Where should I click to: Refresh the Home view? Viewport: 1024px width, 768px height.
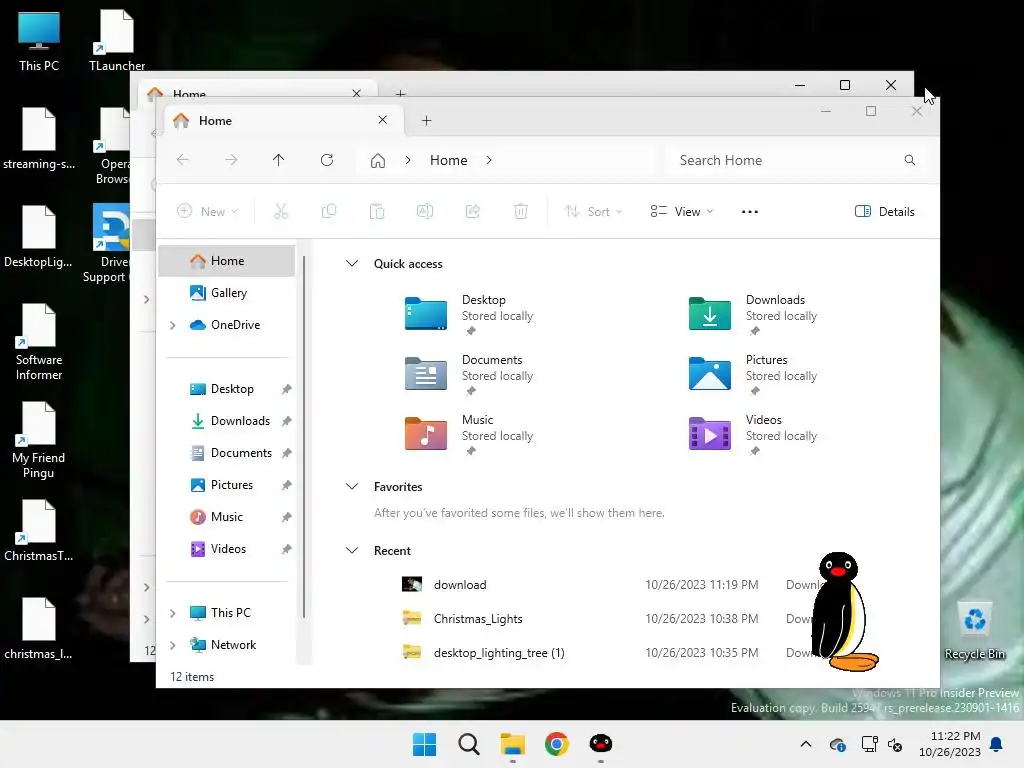327,160
